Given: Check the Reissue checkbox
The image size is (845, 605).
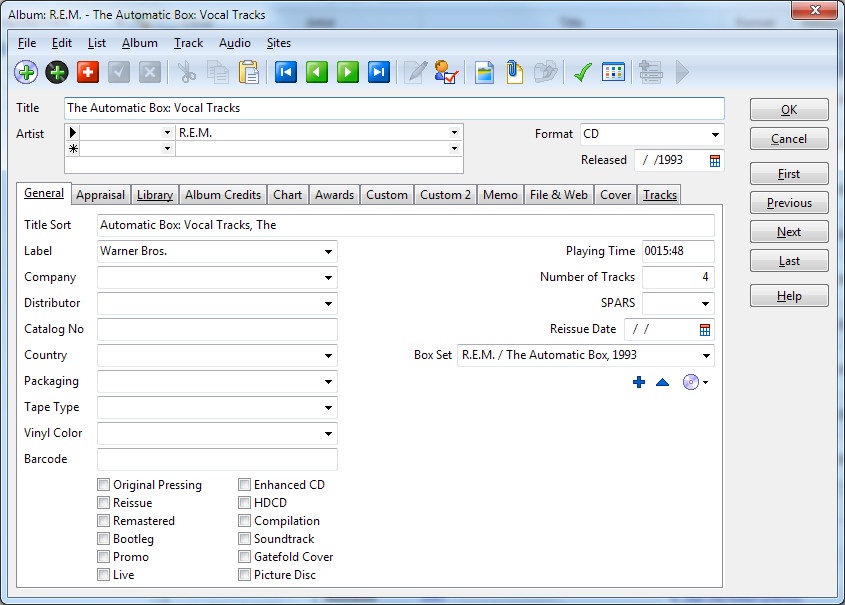Looking at the screenshot, I should [x=103, y=503].
